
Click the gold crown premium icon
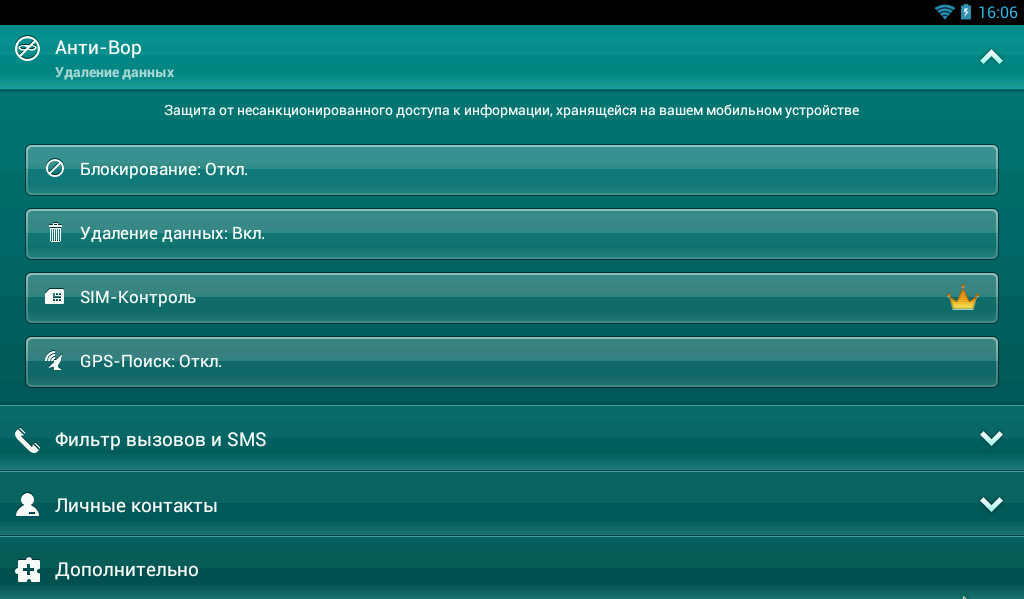(x=962, y=298)
